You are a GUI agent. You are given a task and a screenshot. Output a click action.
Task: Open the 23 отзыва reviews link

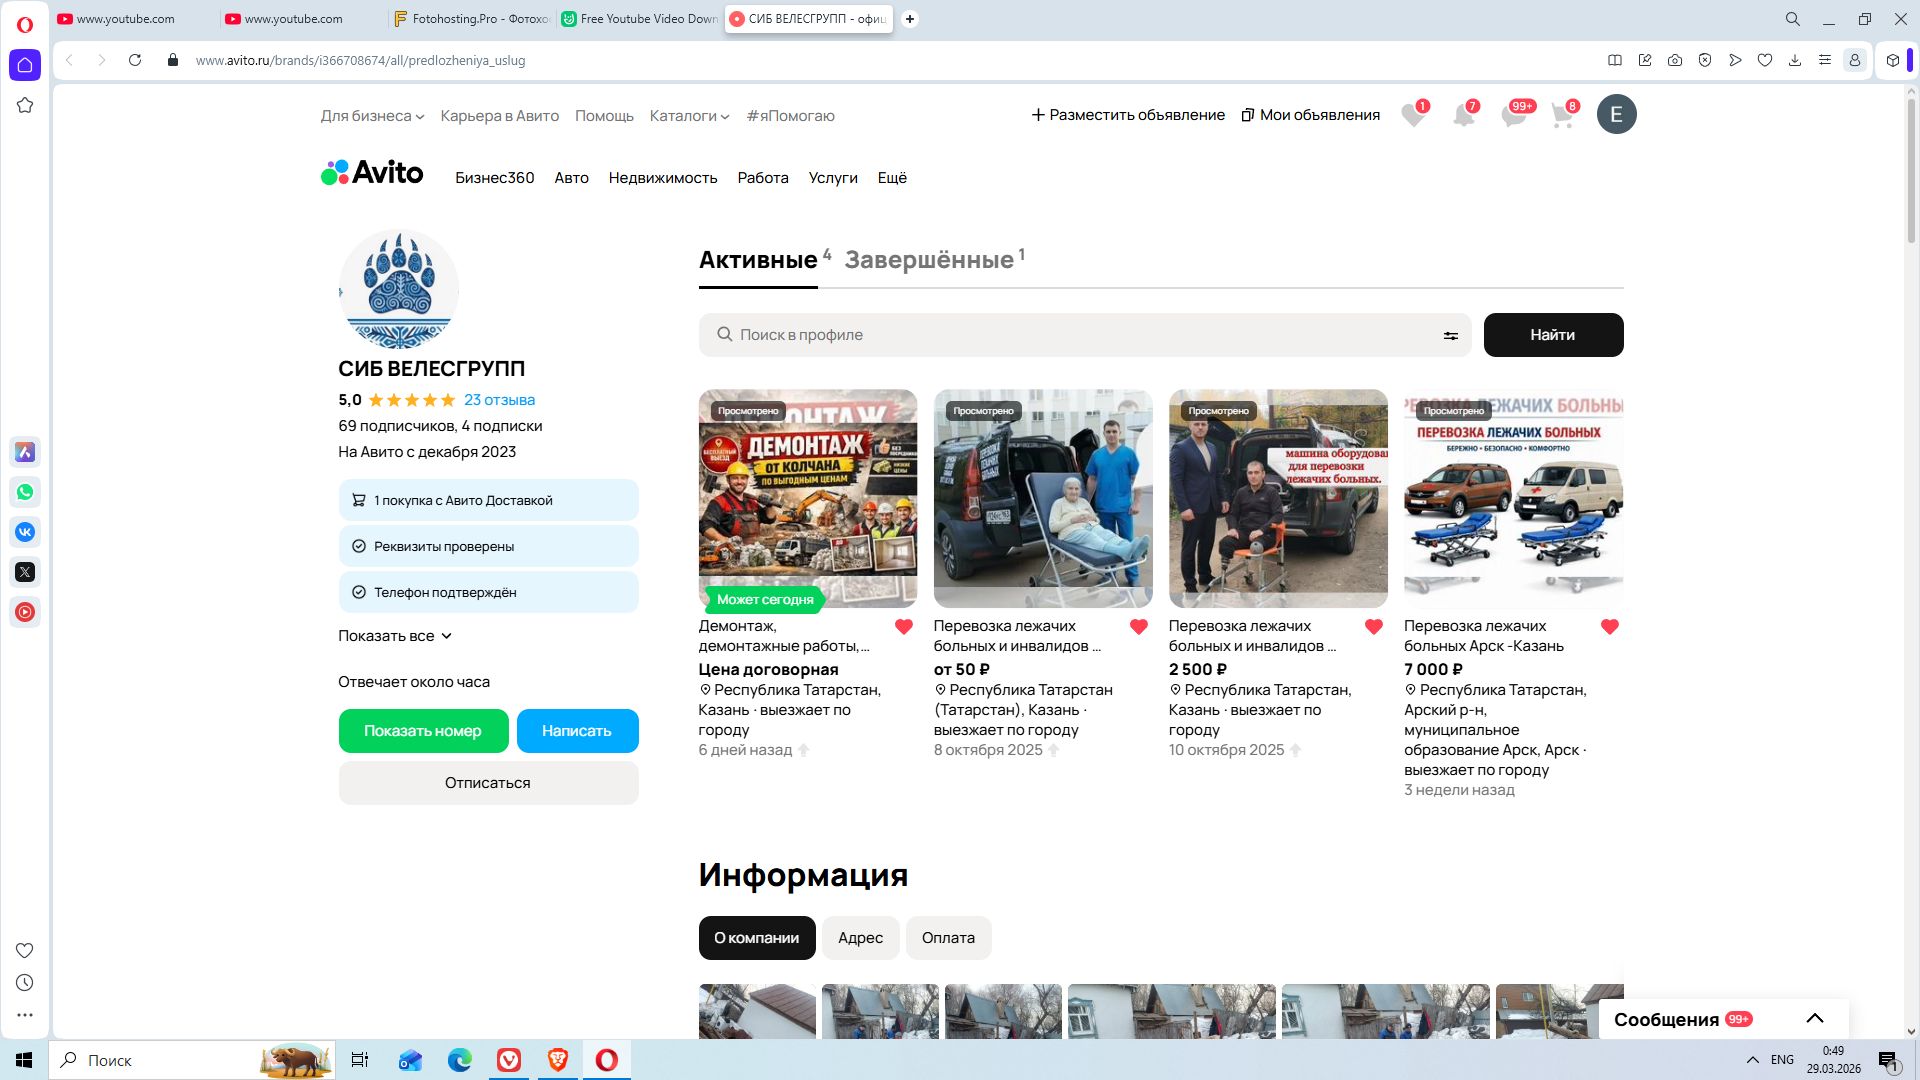pyautogui.click(x=499, y=400)
